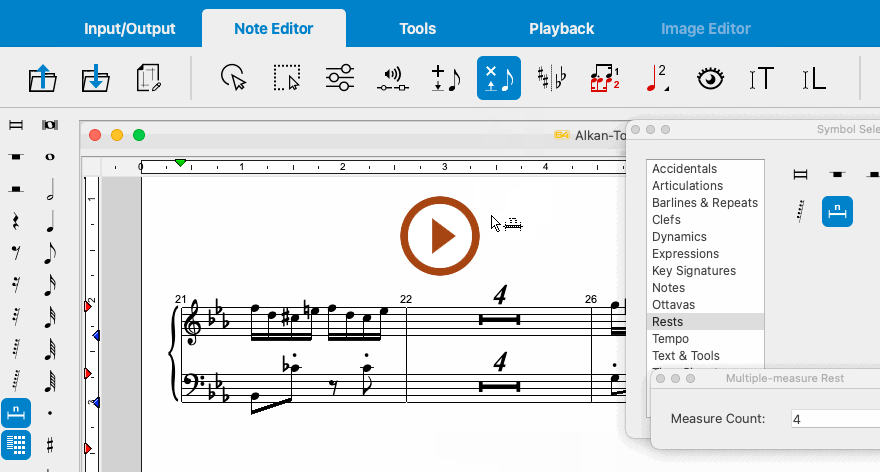This screenshot has height=472, width=880.
Task: Open the Input/Output tab
Action: tap(129, 29)
